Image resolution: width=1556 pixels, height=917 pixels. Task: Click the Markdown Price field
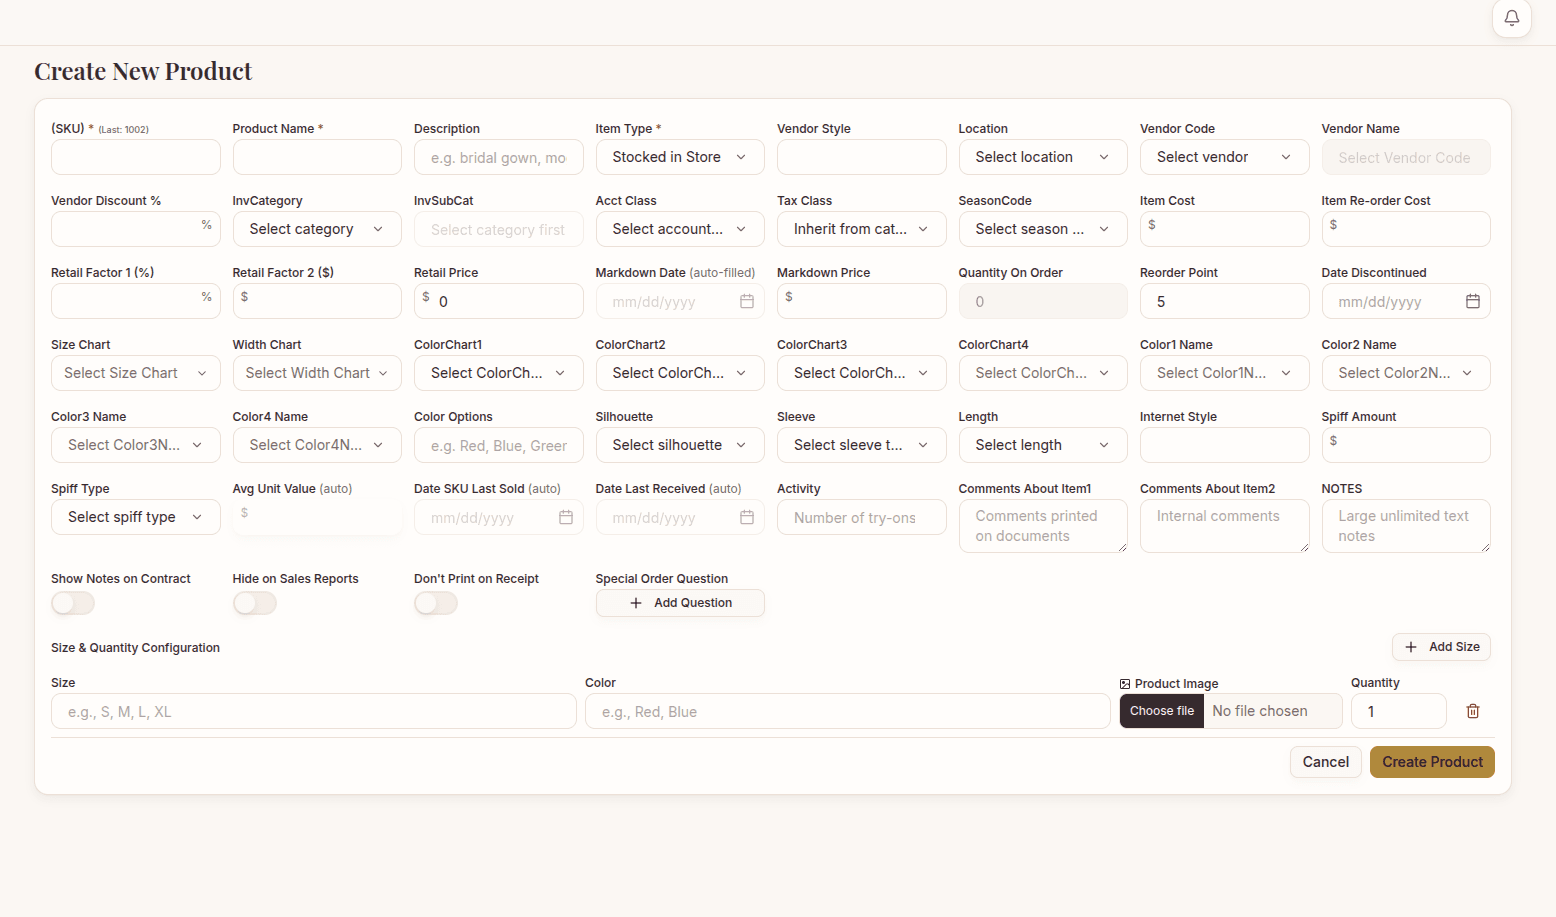[861, 301]
